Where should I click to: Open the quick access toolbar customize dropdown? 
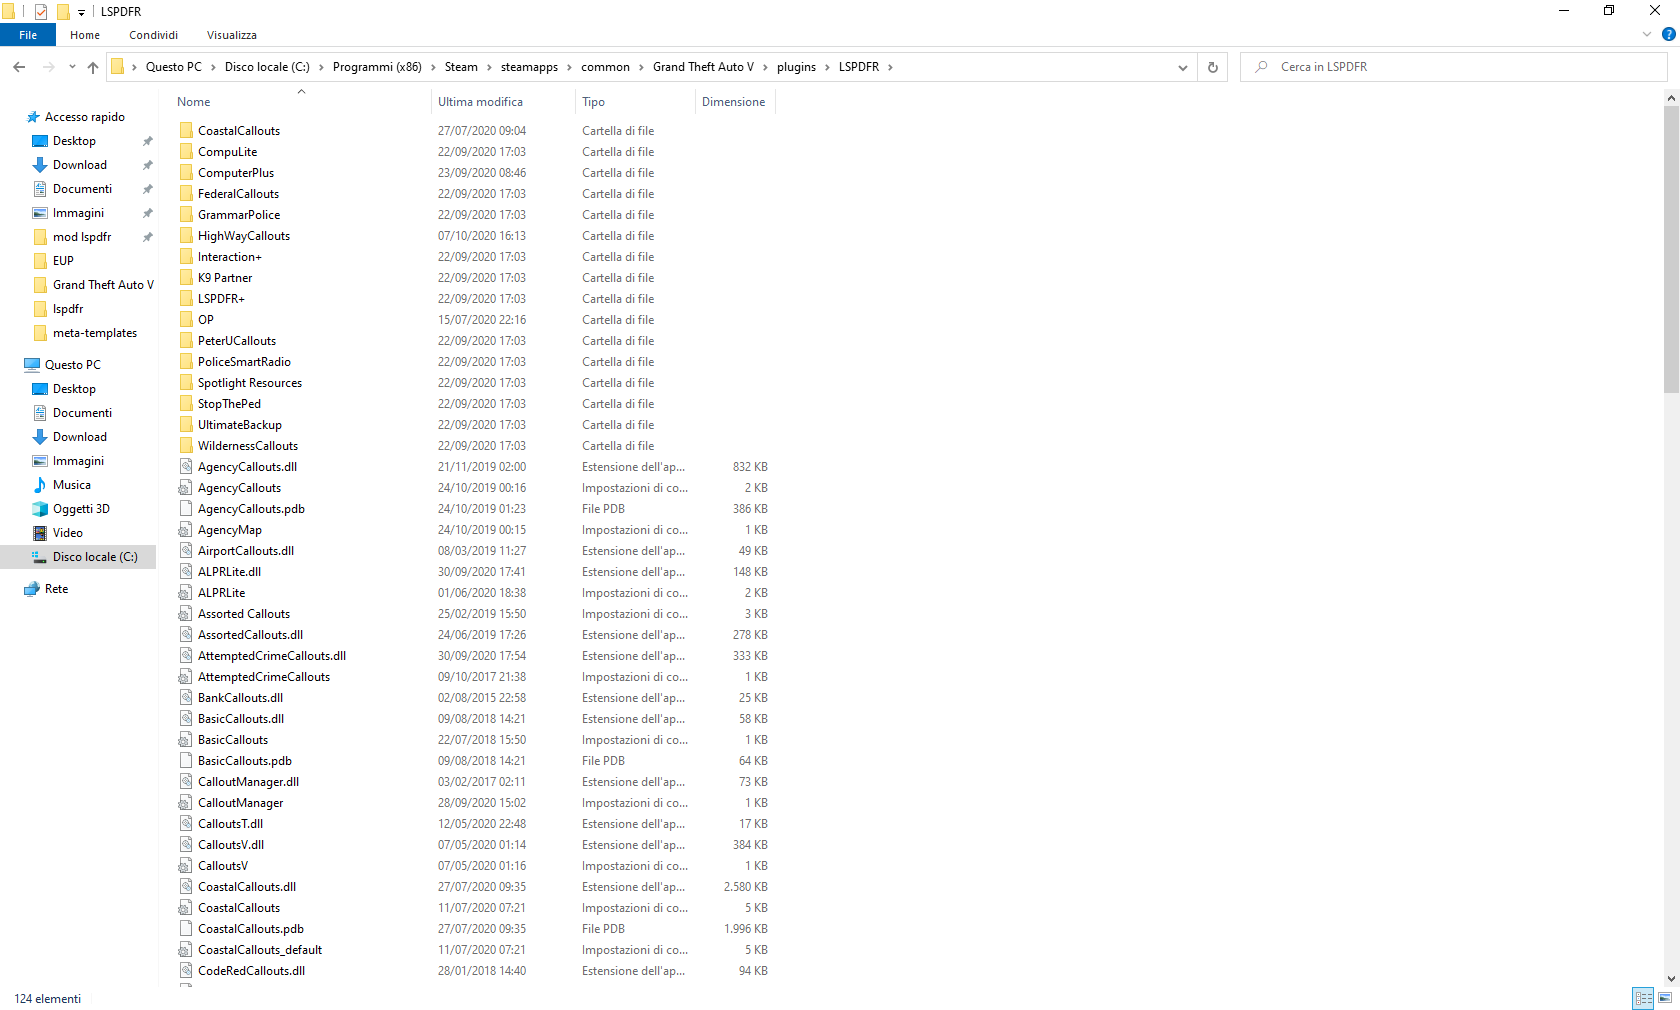(81, 12)
